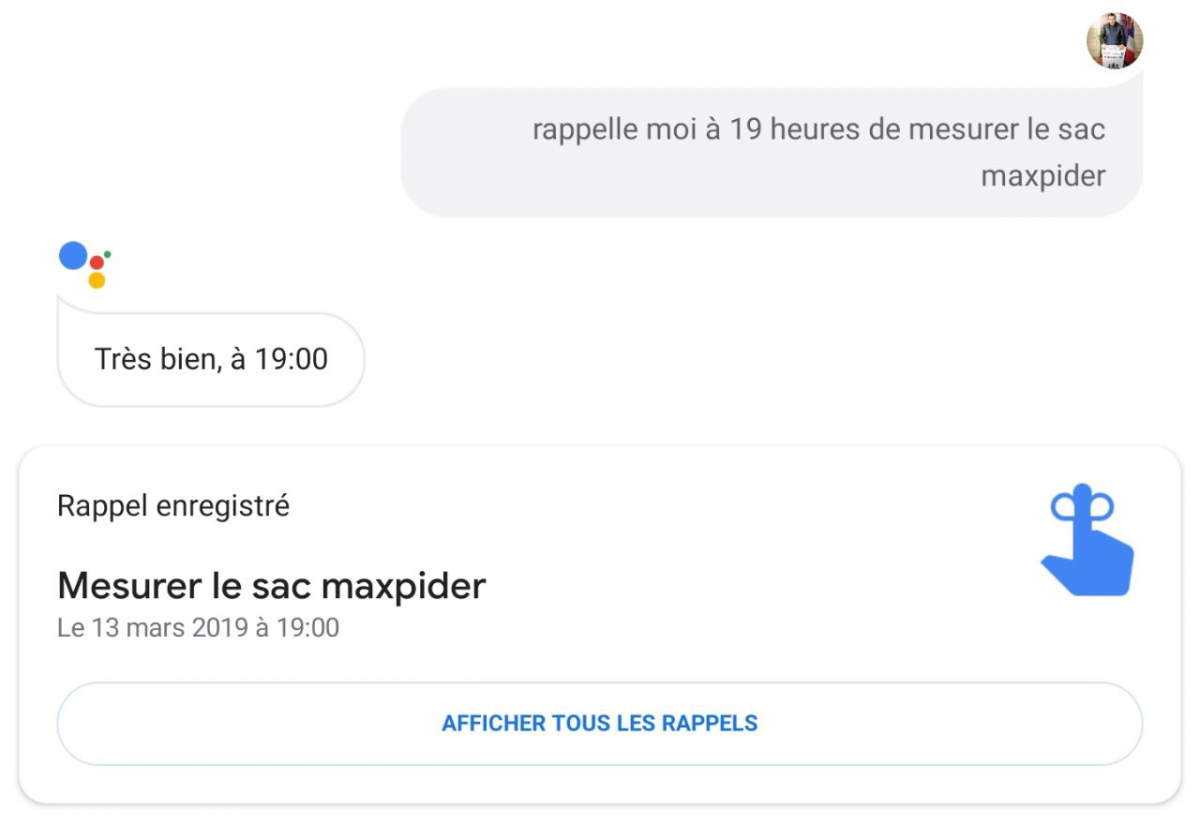Image resolution: width=1200 pixels, height=840 pixels.
Task: Click the "Rappel enregistré" card heading
Action: click(173, 506)
